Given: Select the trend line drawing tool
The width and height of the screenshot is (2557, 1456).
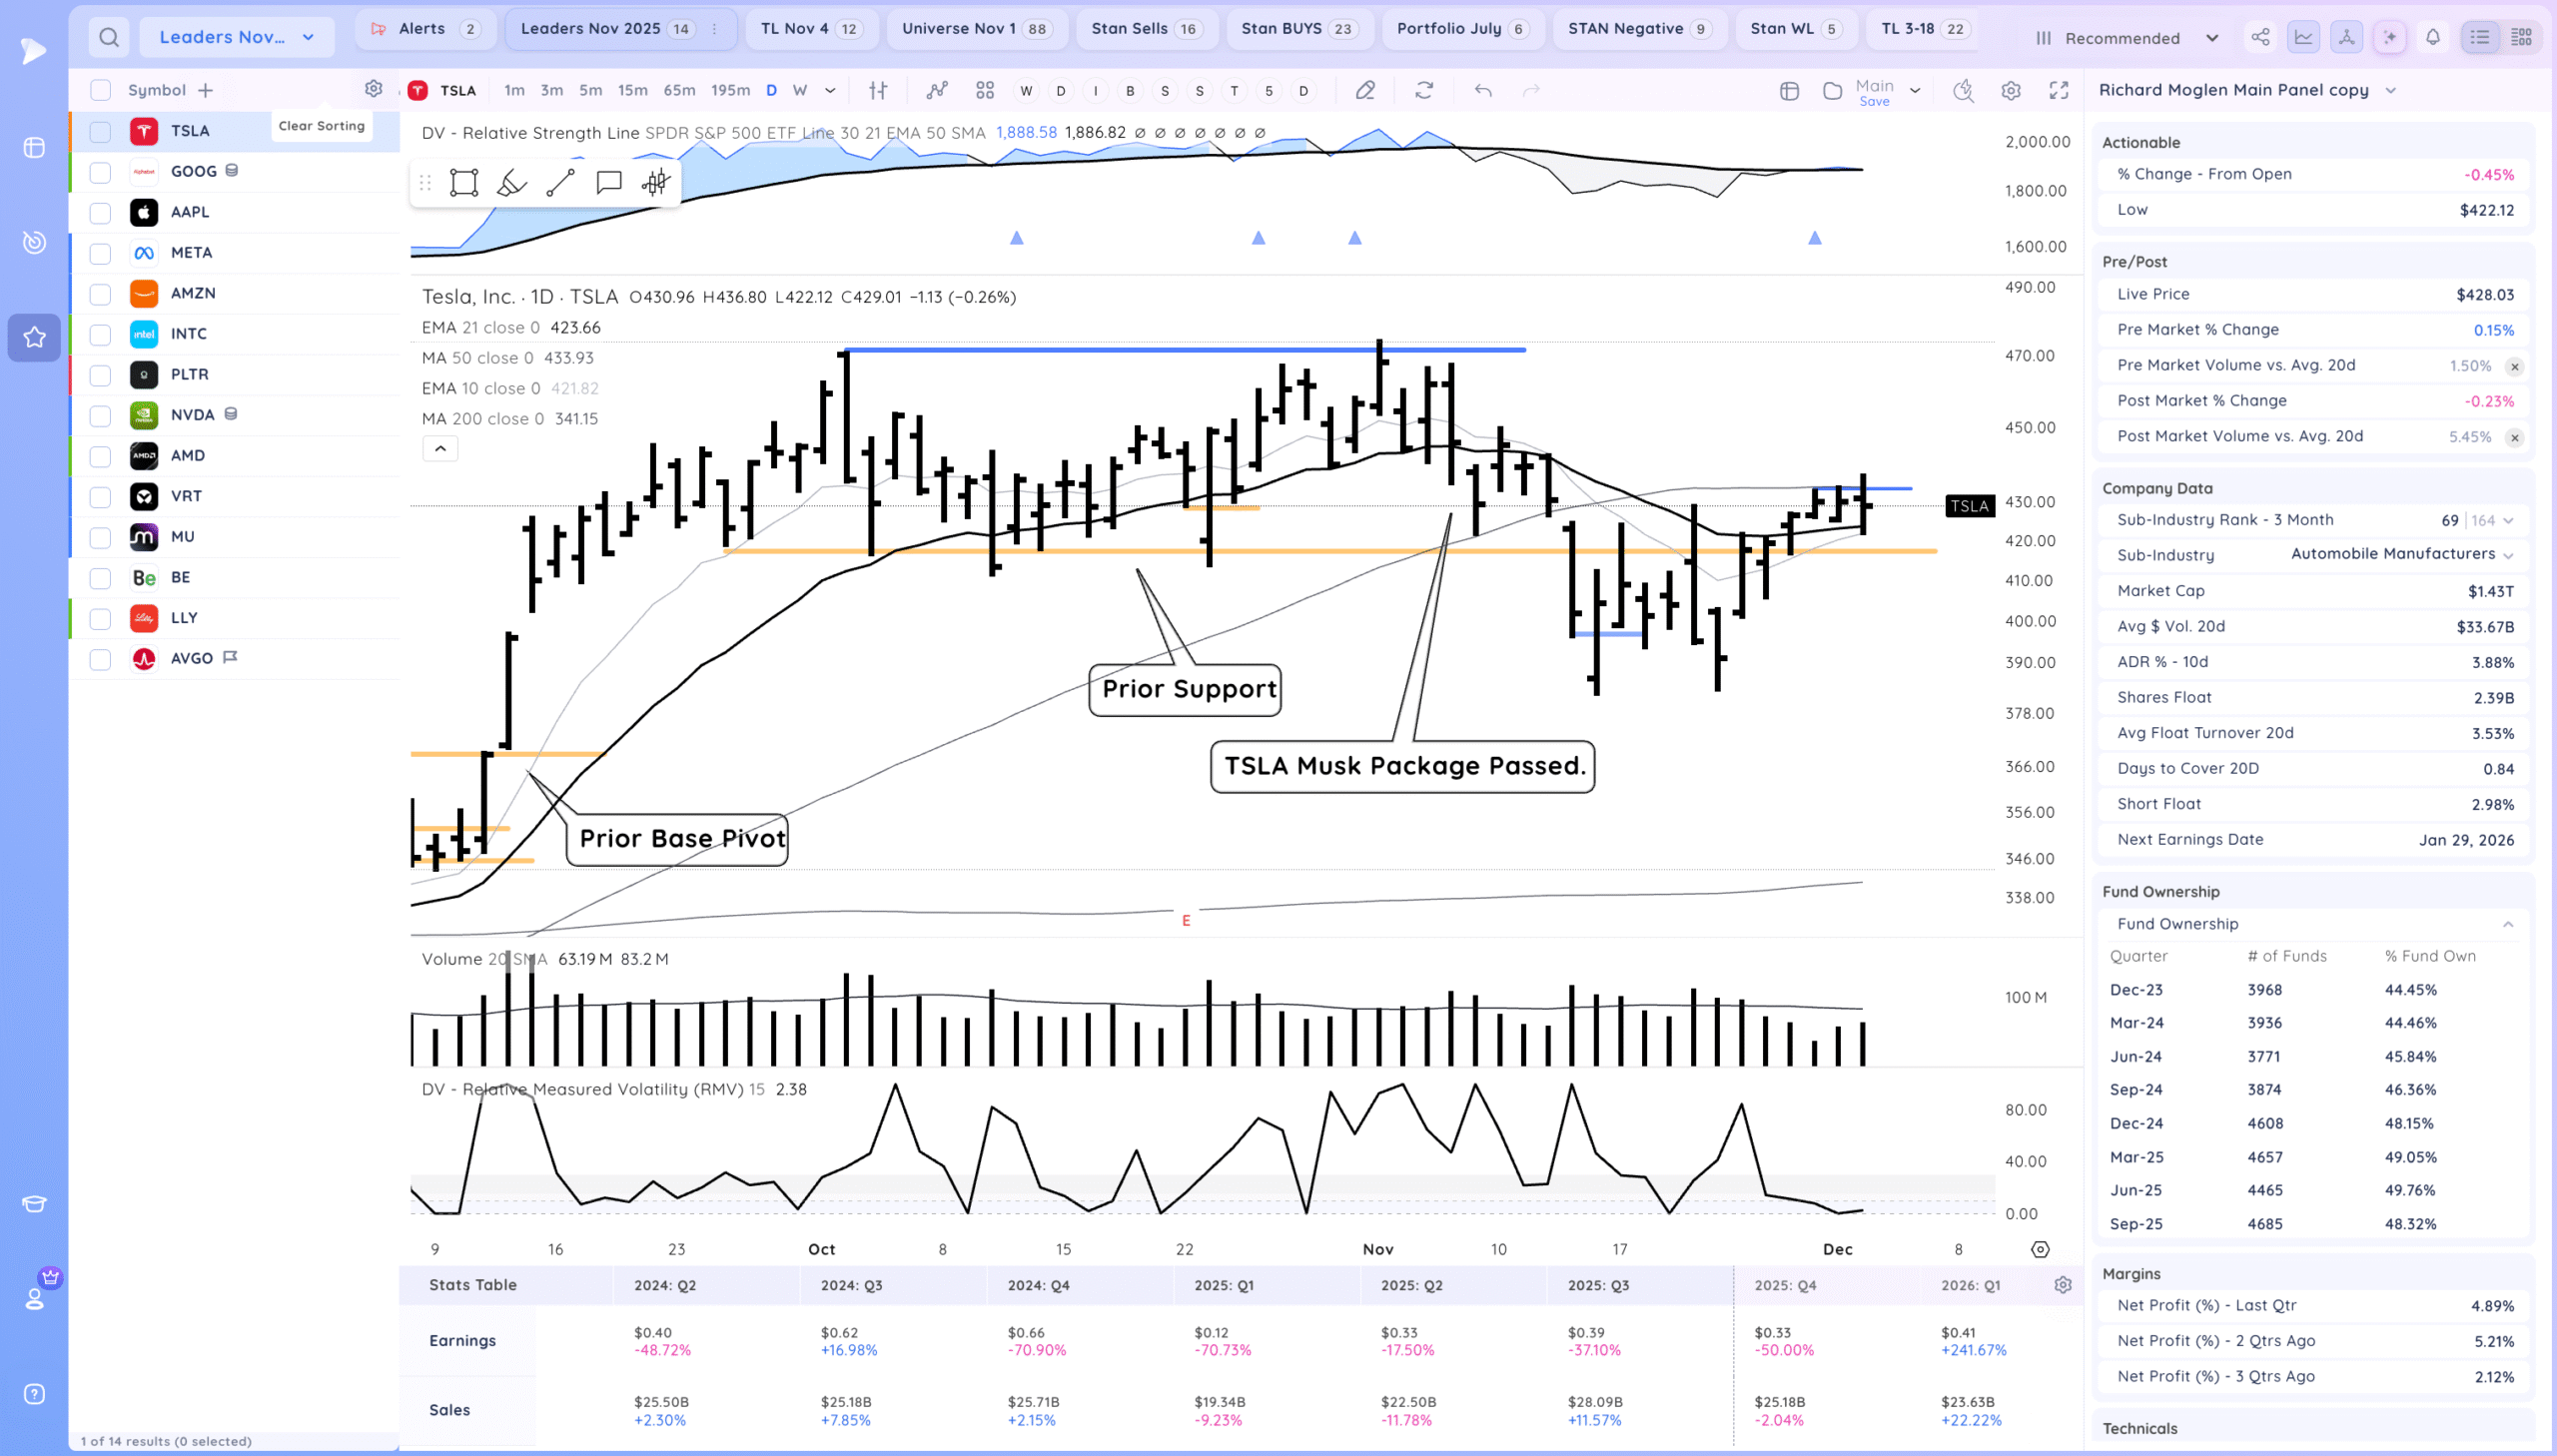Looking at the screenshot, I should [x=560, y=183].
